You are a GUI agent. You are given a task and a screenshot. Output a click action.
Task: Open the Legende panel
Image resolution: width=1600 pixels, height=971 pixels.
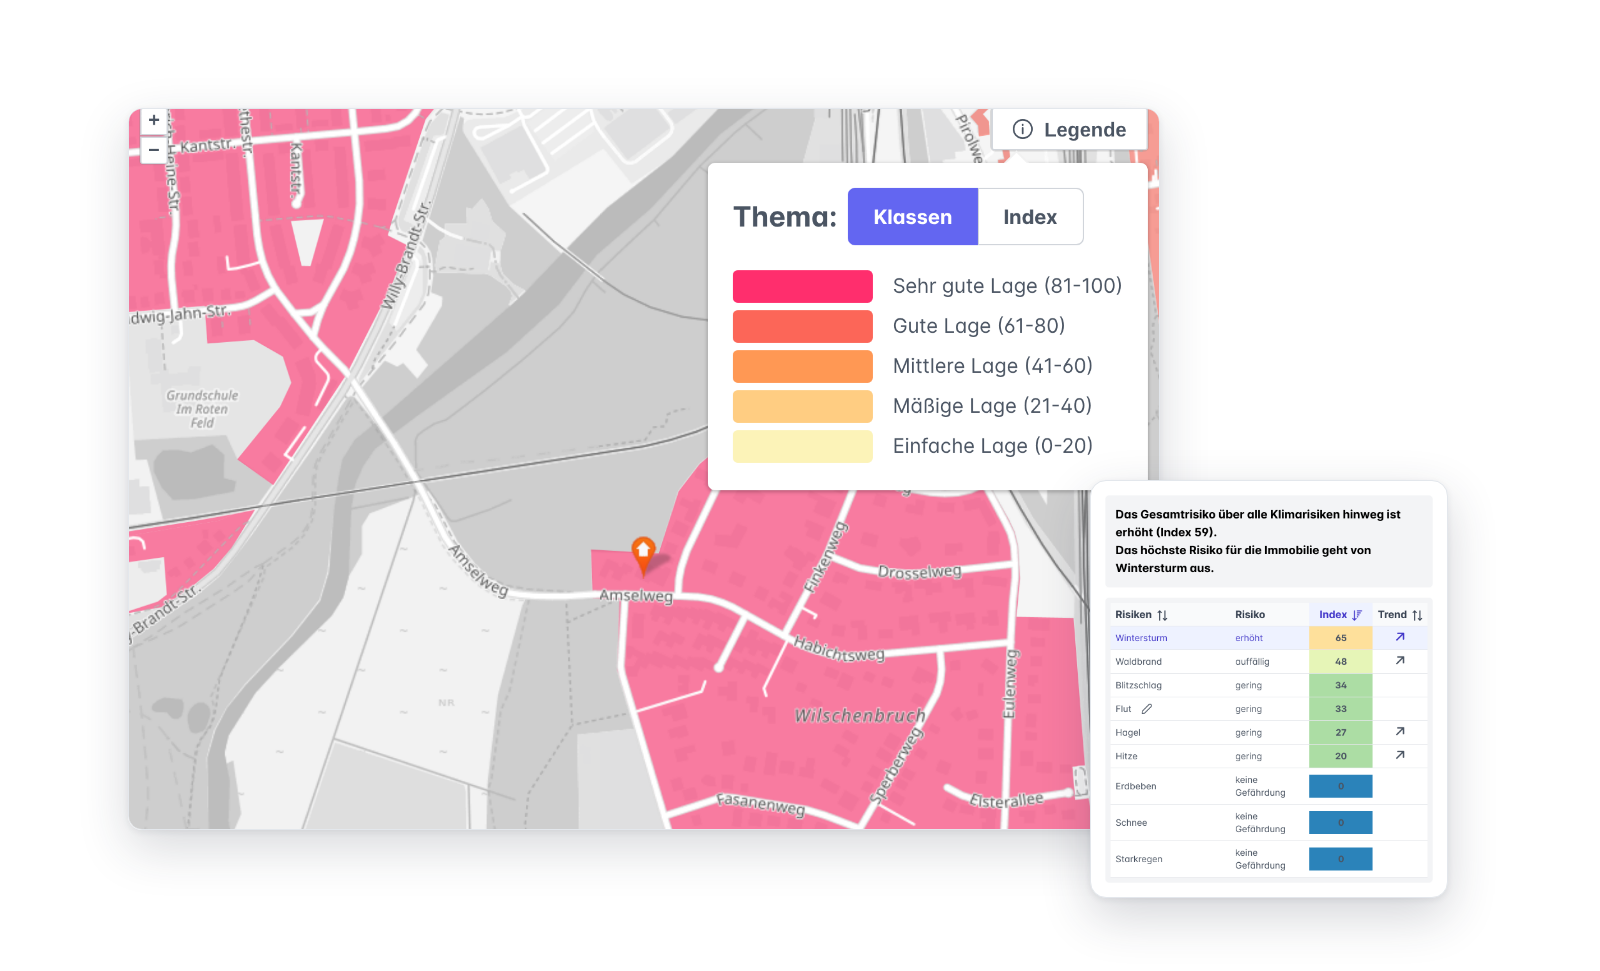pos(1069,130)
